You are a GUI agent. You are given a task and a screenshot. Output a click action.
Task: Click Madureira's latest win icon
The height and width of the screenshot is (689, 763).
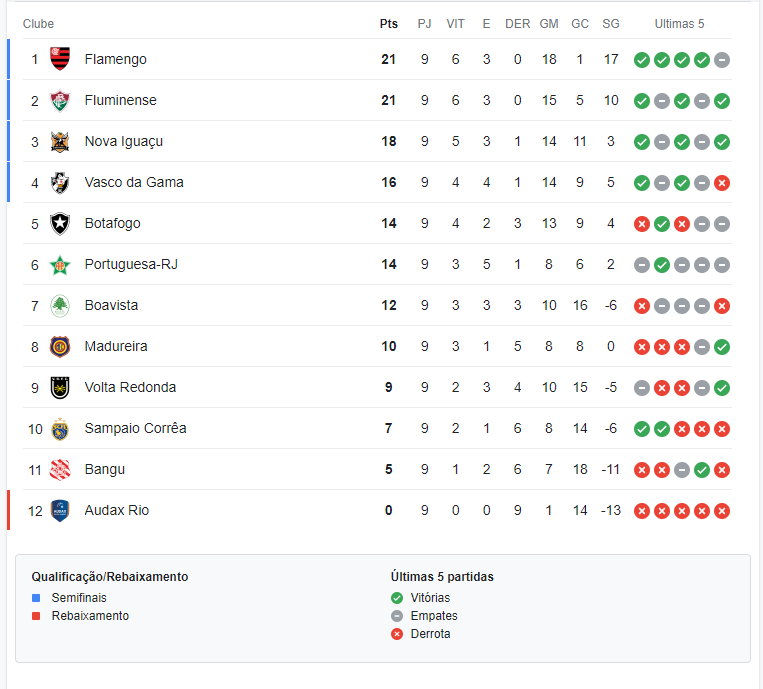click(x=722, y=347)
